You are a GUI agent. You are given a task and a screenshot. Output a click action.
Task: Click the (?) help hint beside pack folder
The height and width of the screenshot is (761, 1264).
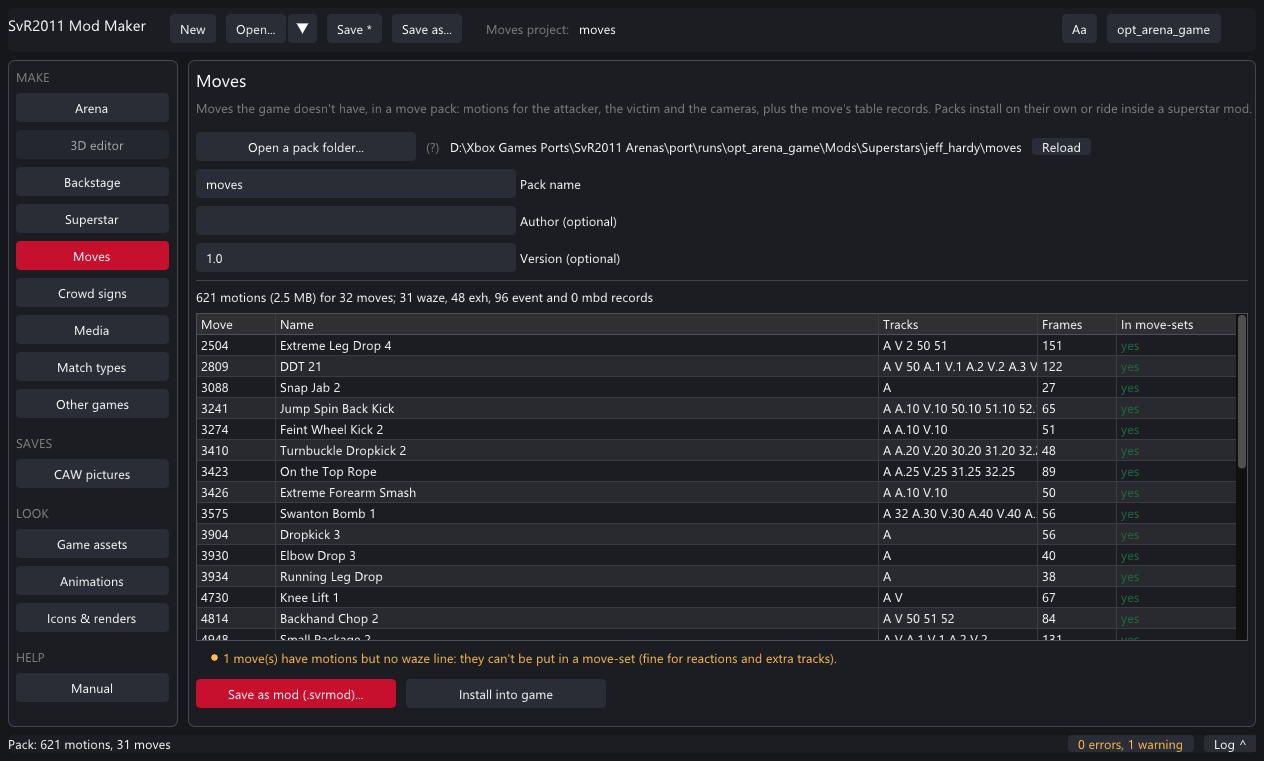[x=433, y=147]
